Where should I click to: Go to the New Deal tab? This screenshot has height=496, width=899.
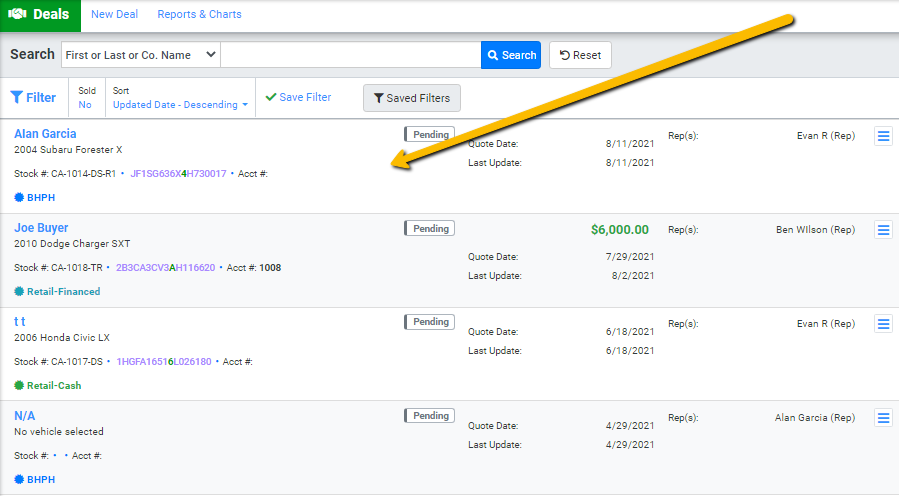click(x=114, y=15)
